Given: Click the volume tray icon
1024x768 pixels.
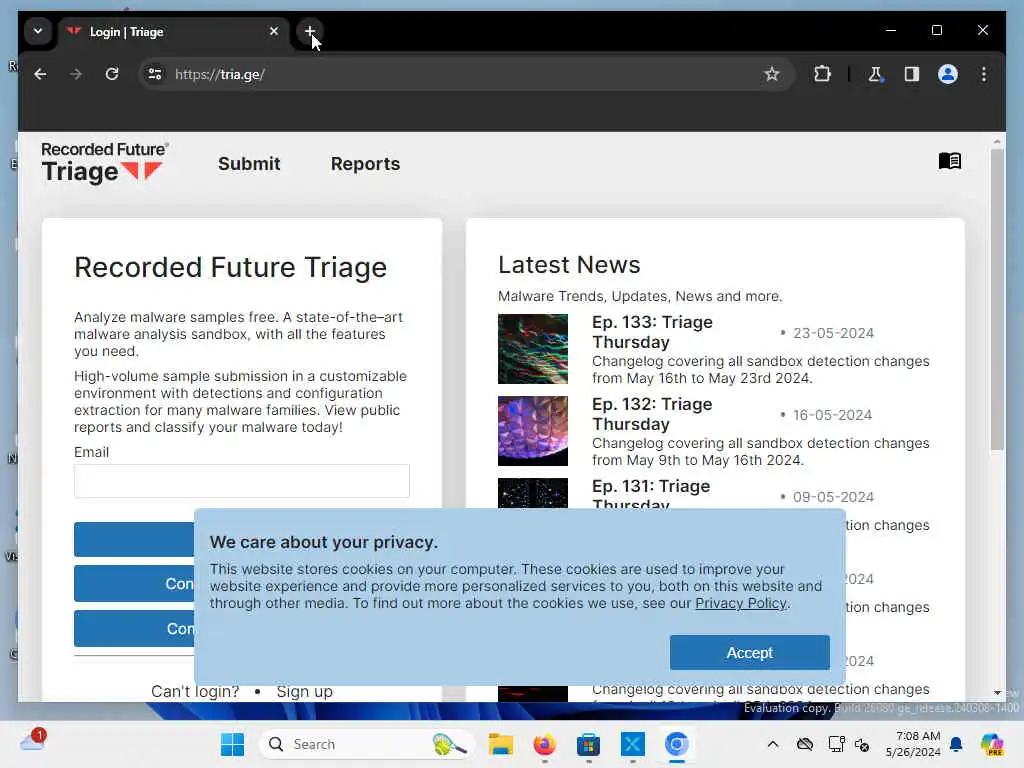Looking at the screenshot, I should click(x=862, y=744).
